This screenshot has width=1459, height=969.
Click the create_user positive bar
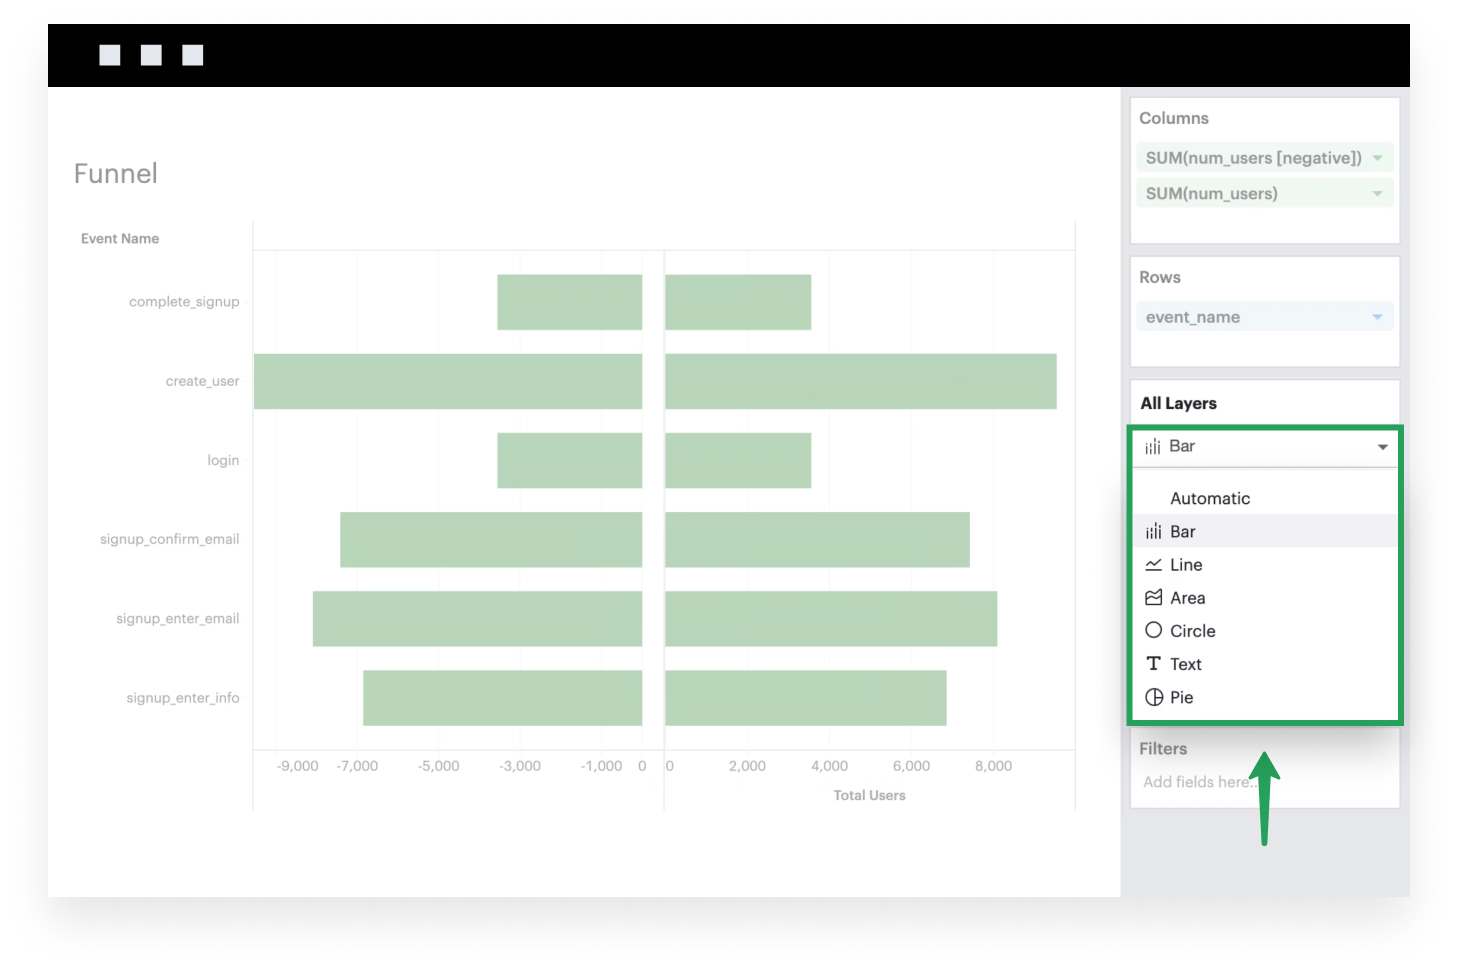[860, 381]
